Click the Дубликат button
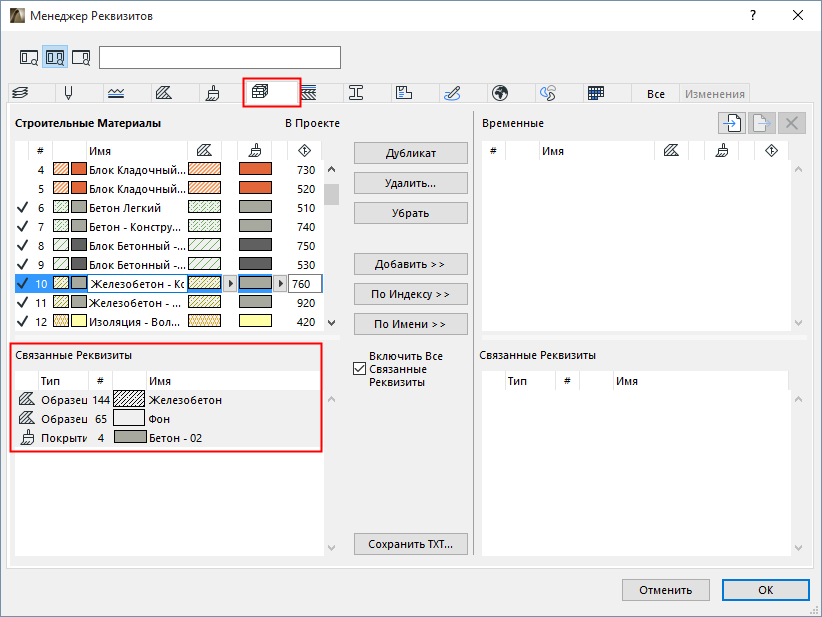The width and height of the screenshot is (822, 617). pos(410,153)
